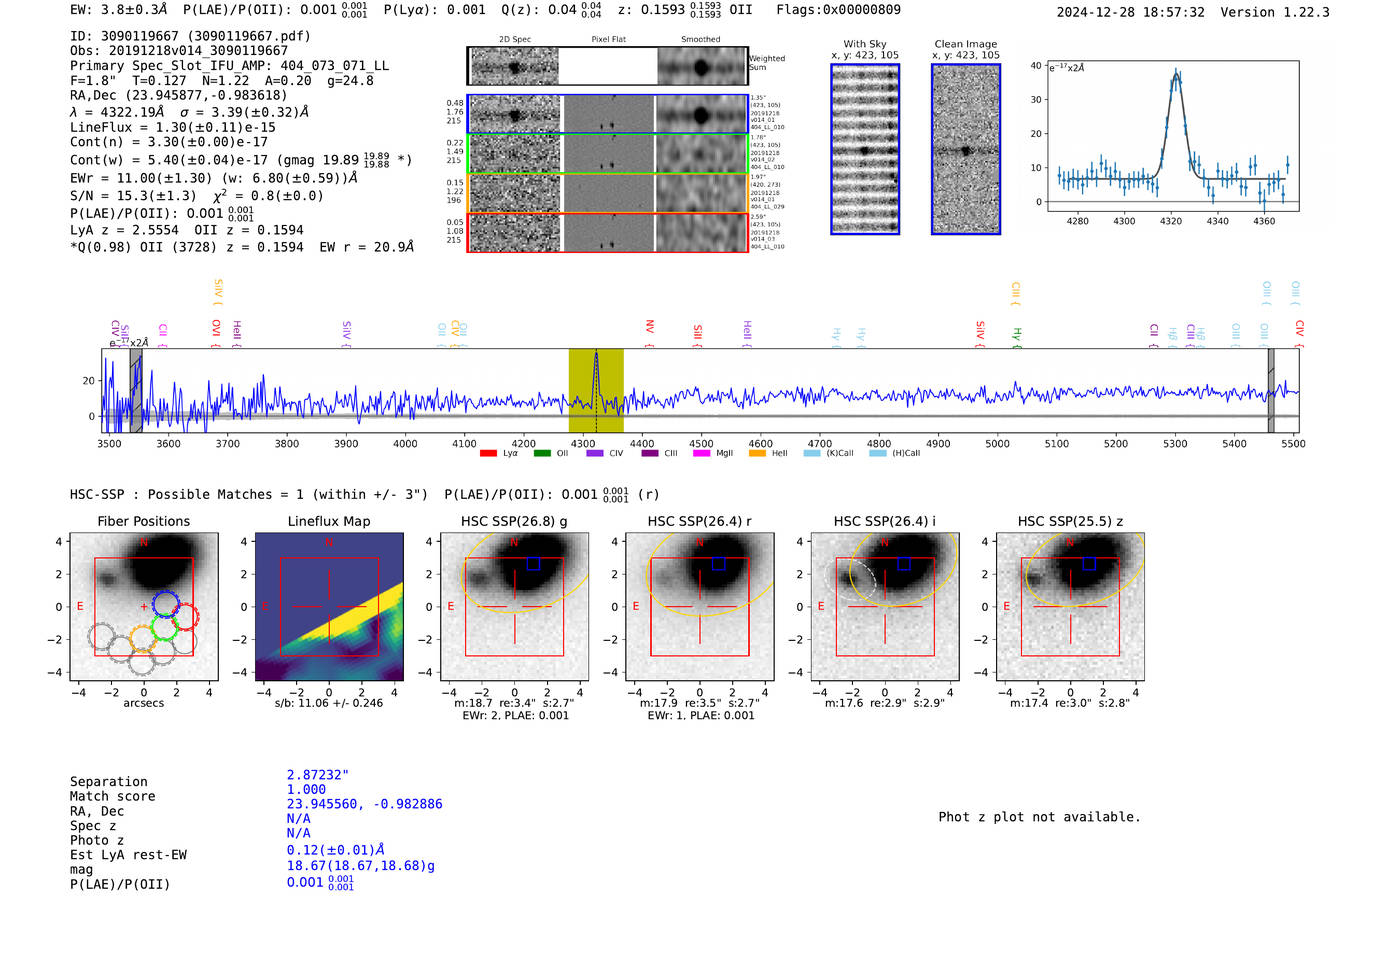The image size is (1400, 953).
Task: Click the s/b: 11.06 +/- 0.246 caption
Action: coord(329,703)
